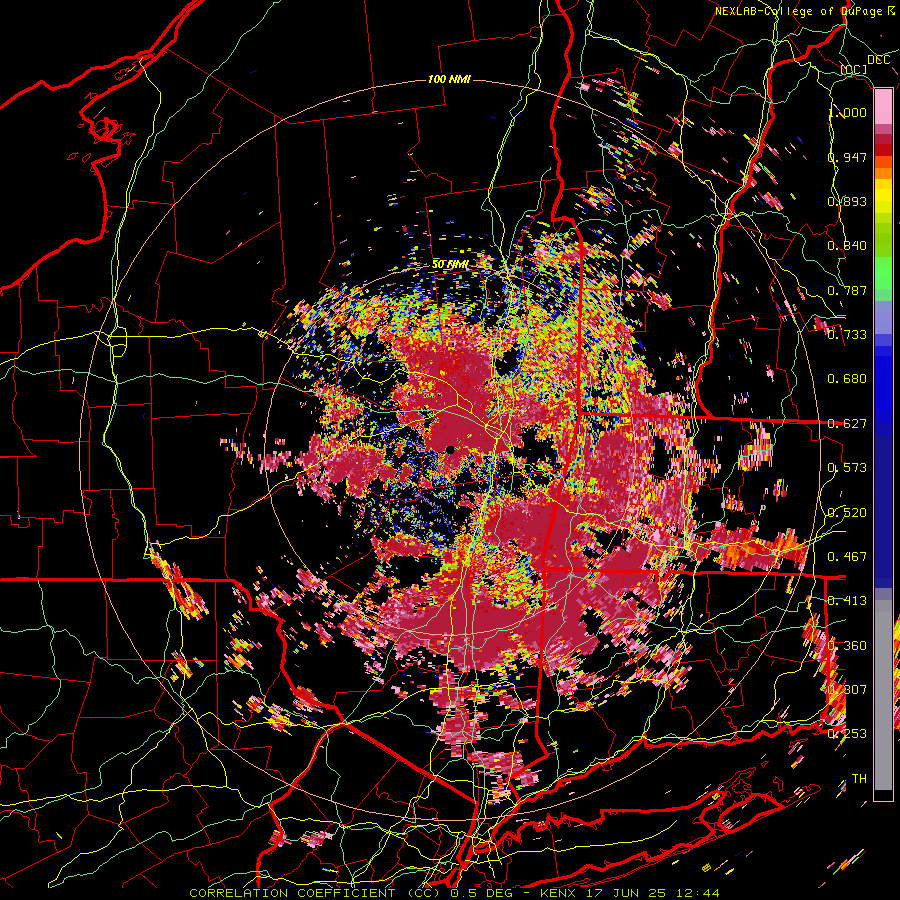The width and height of the screenshot is (900, 900).
Task: Click the 0.573 scale value
Action: pos(847,468)
